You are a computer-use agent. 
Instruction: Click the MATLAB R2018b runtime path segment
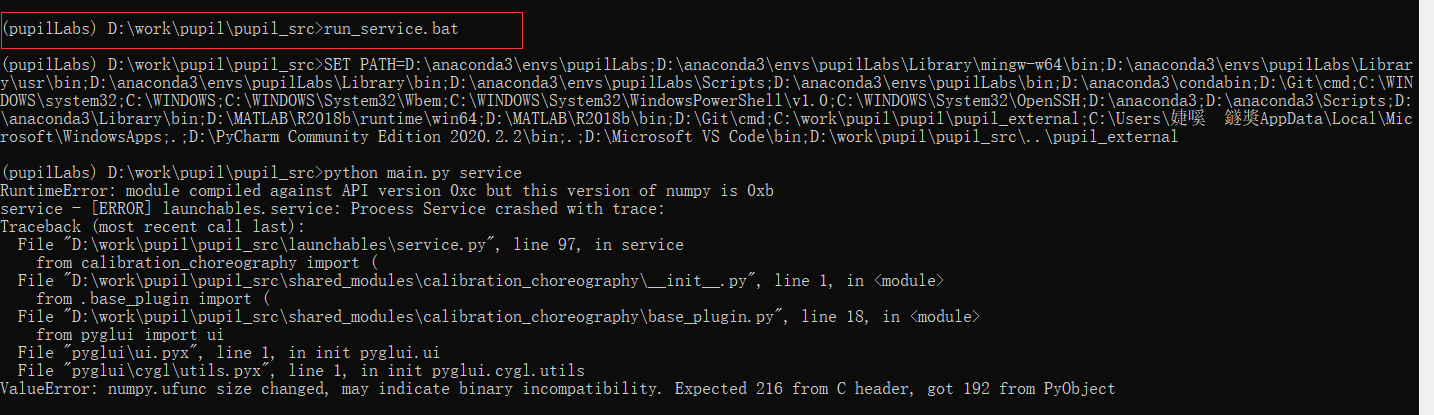(340, 118)
